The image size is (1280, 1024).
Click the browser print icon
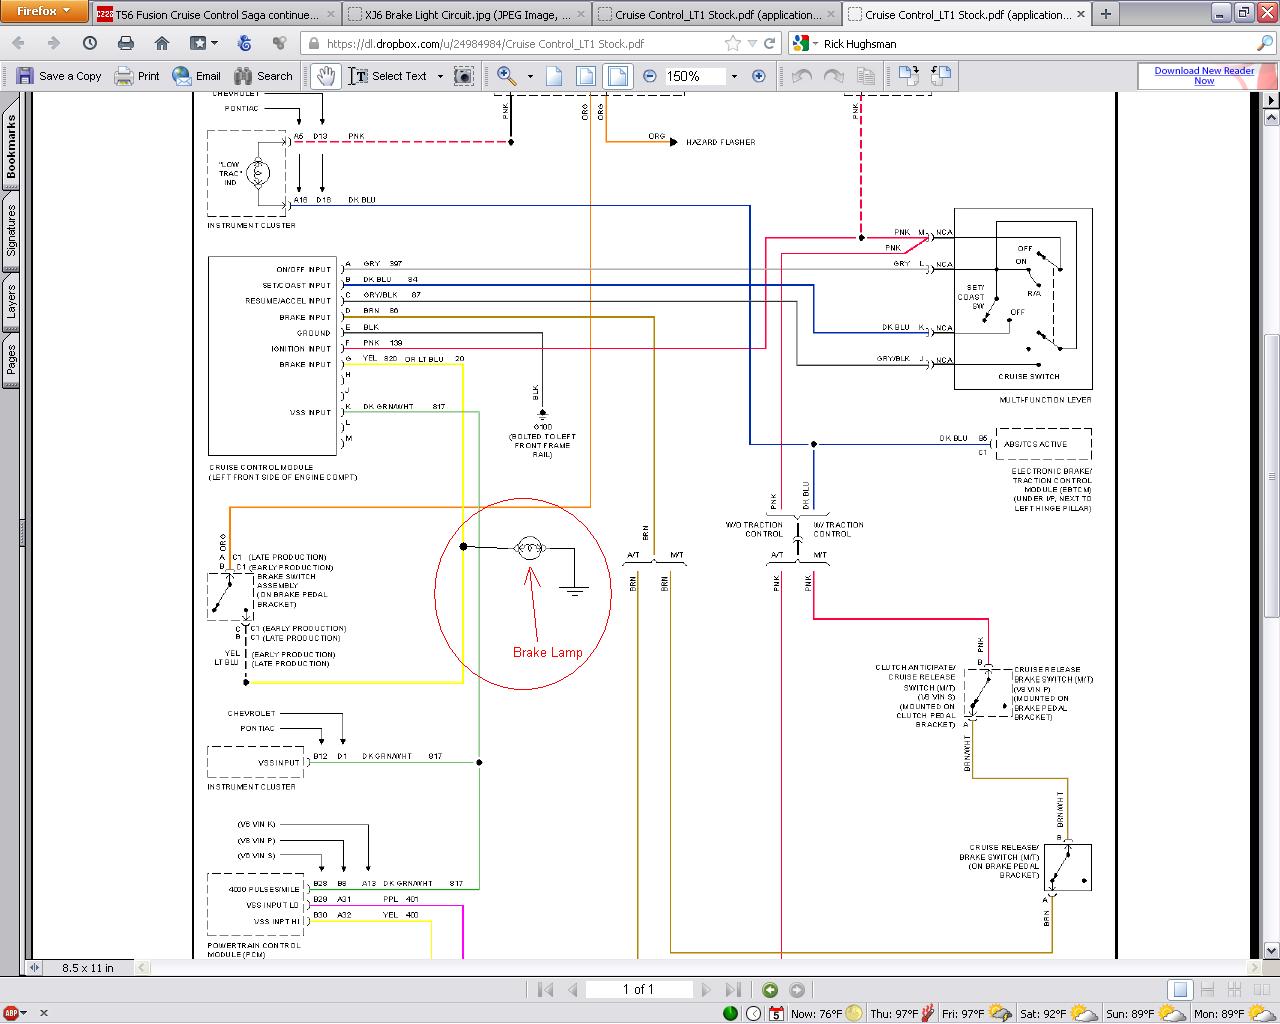coord(126,43)
